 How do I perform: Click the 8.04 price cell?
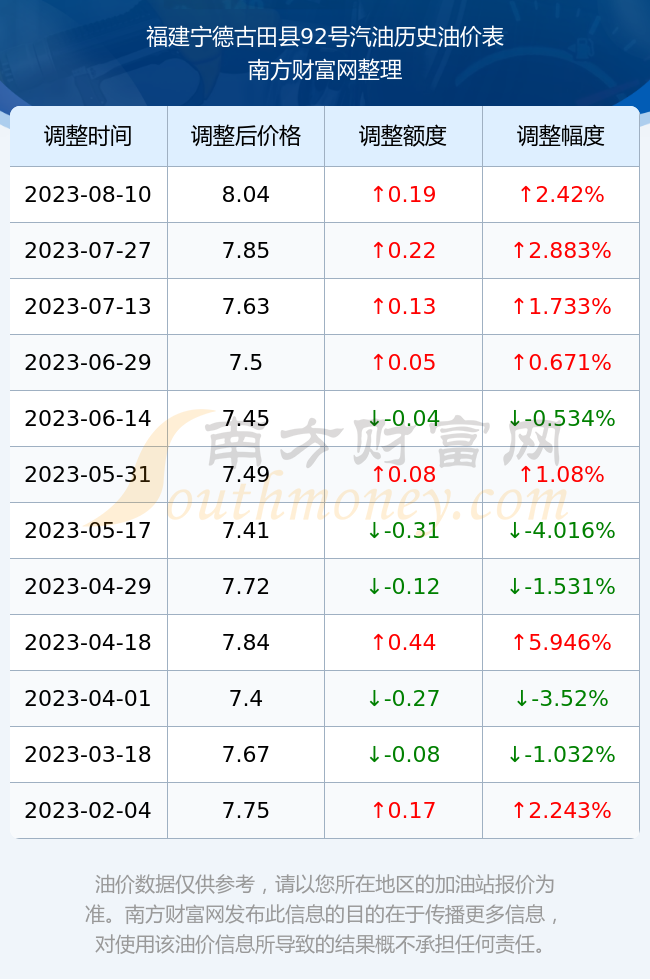pyautogui.click(x=246, y=194)
